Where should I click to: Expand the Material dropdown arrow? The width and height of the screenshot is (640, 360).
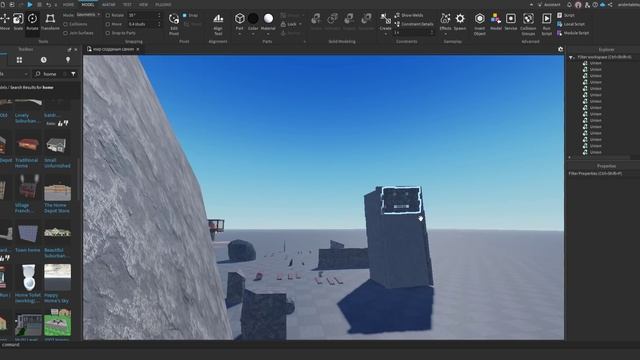pos(268,34)
